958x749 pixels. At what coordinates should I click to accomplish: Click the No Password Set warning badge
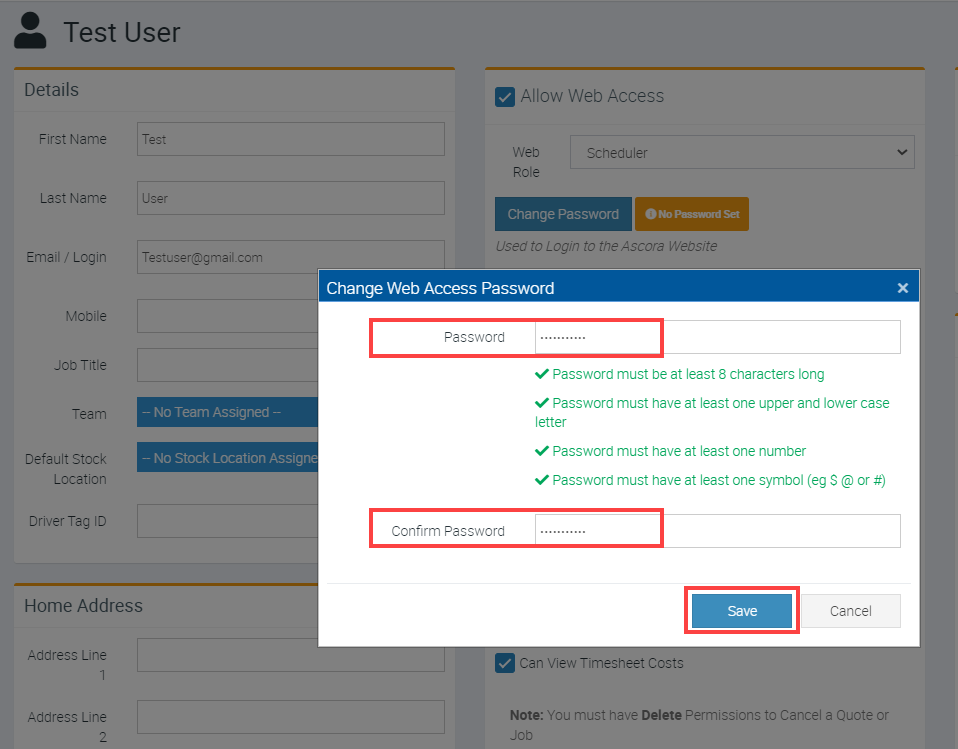pos(691,214)
